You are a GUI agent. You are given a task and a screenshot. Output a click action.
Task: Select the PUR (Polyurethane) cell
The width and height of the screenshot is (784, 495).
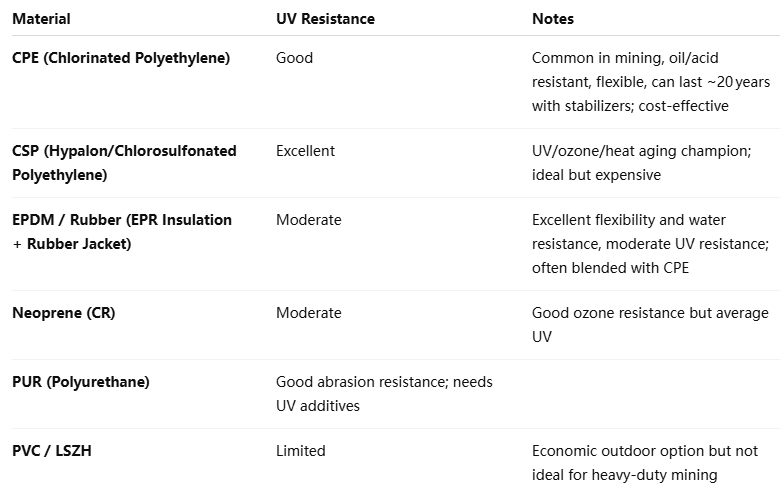[x=81, y=382]
